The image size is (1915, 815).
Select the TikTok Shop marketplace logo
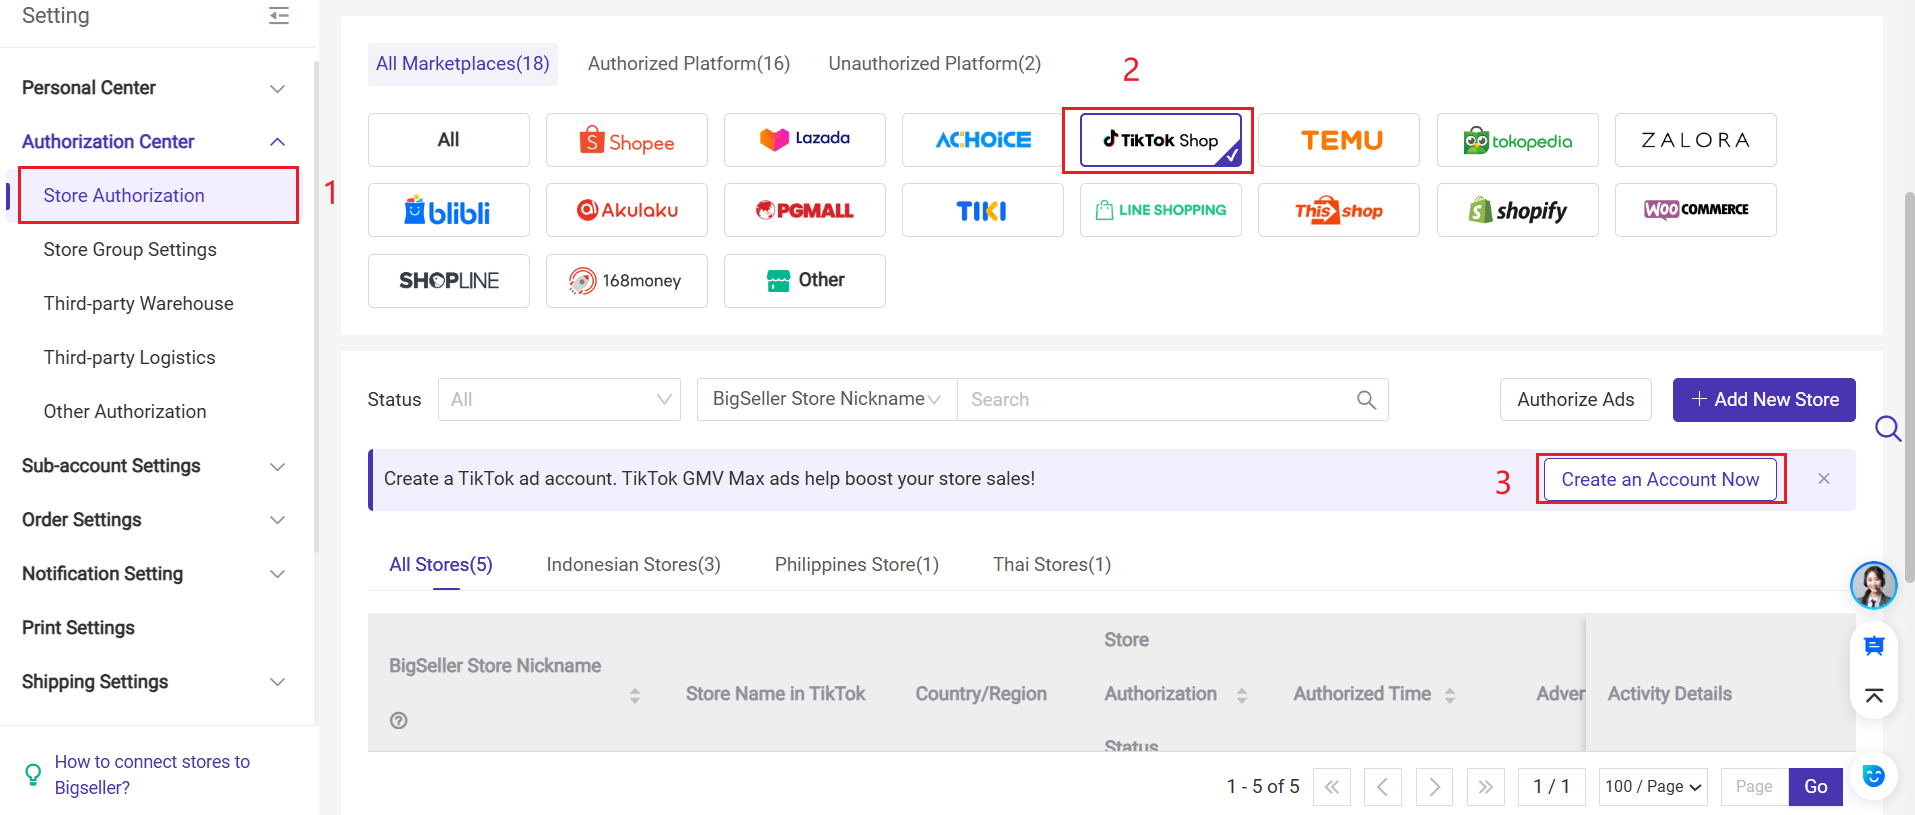pyautogui.click(x=1161, y=140)
